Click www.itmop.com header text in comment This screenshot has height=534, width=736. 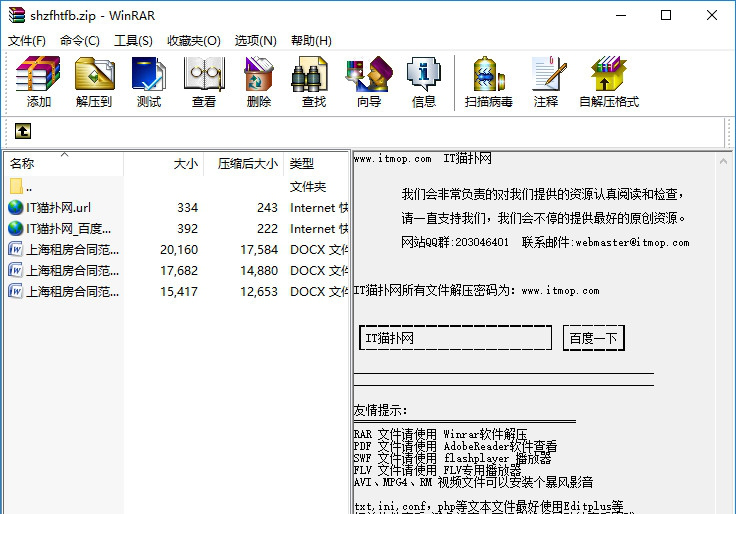[x=392, y=159]
